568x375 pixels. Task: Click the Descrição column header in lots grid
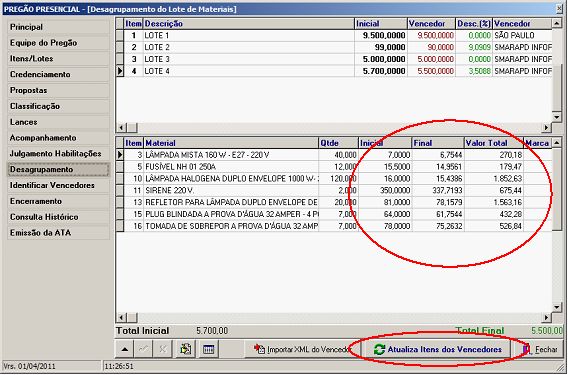249,24
